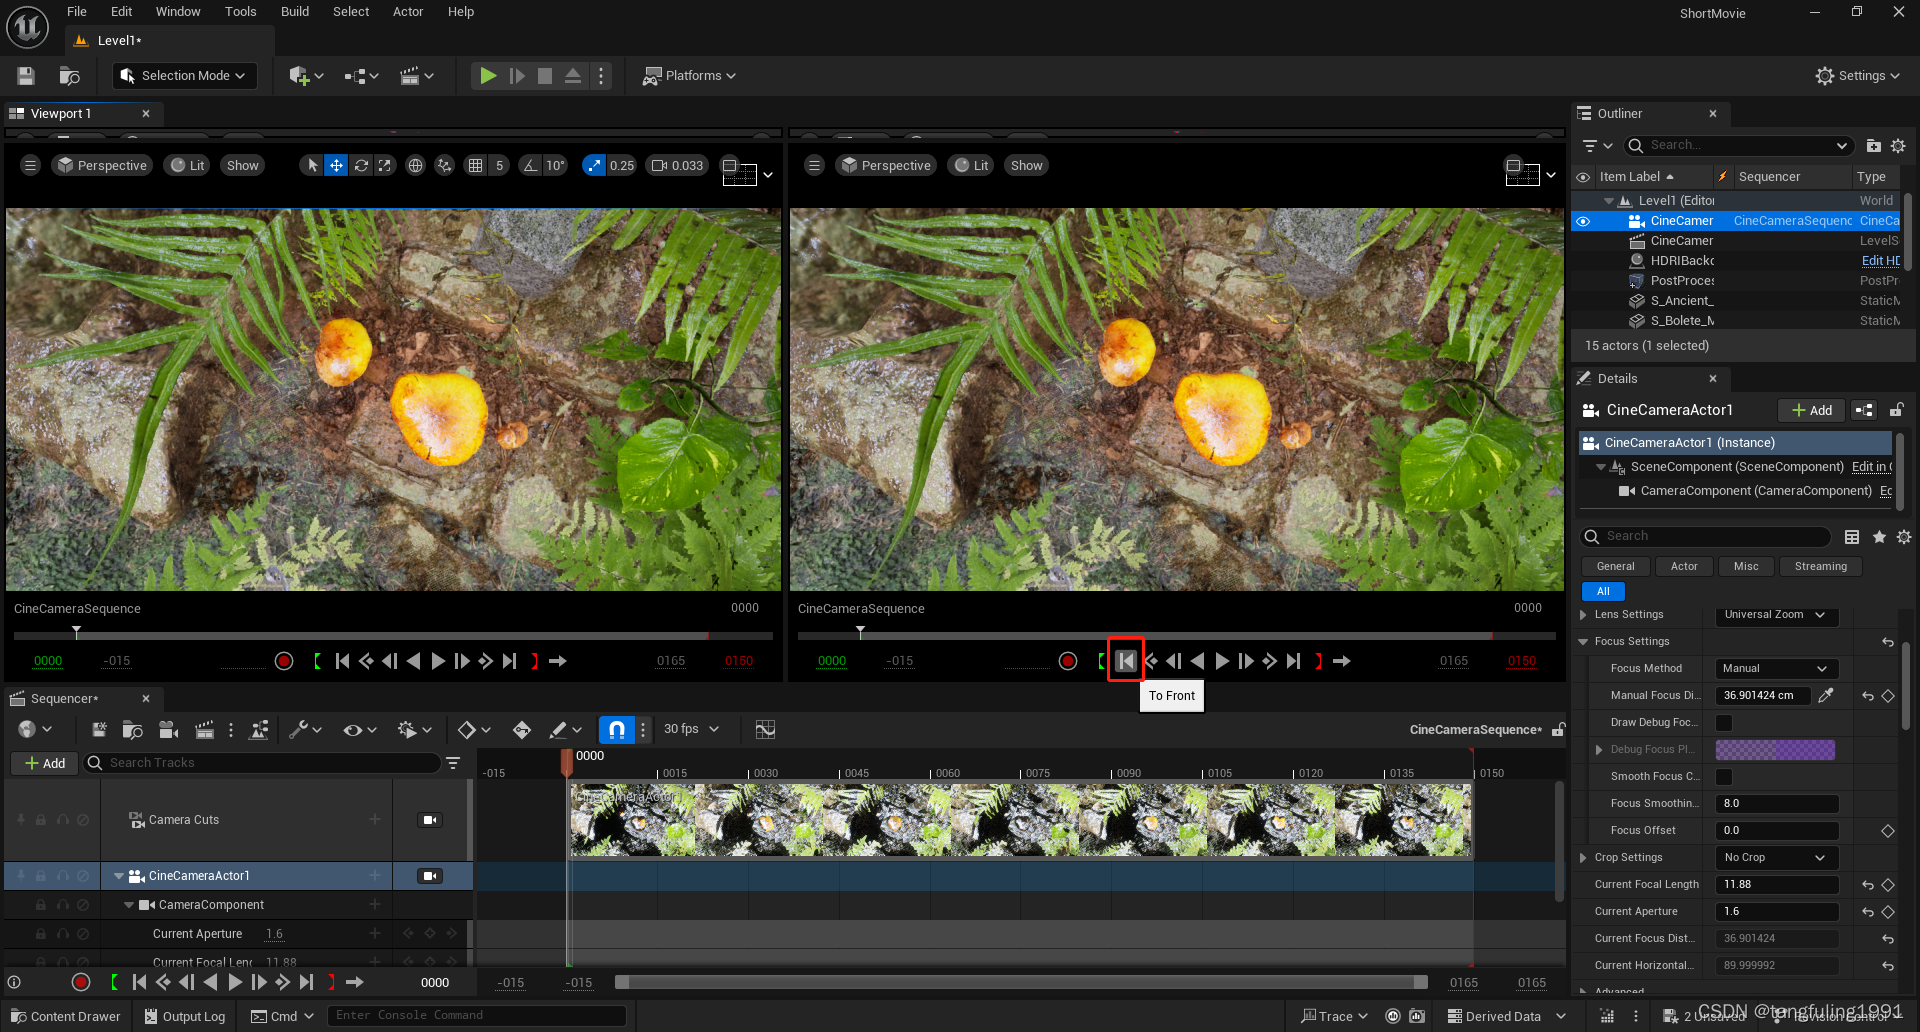Click the Sequencer Render Movie clapper icon
1920x1032 pixels.
(204, 730)
